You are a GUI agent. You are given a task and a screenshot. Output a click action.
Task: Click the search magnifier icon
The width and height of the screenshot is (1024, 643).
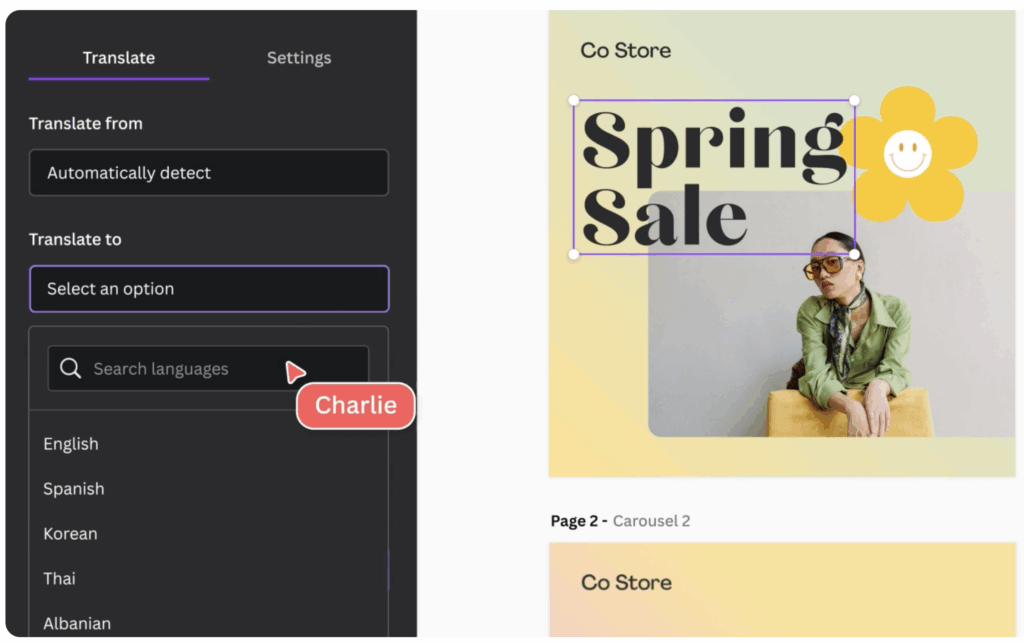71,368
